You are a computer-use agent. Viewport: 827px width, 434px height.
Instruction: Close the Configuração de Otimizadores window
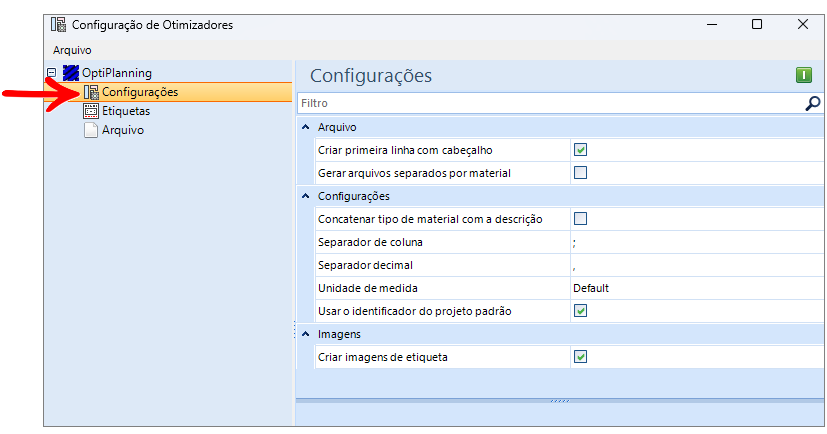[803, 25]
